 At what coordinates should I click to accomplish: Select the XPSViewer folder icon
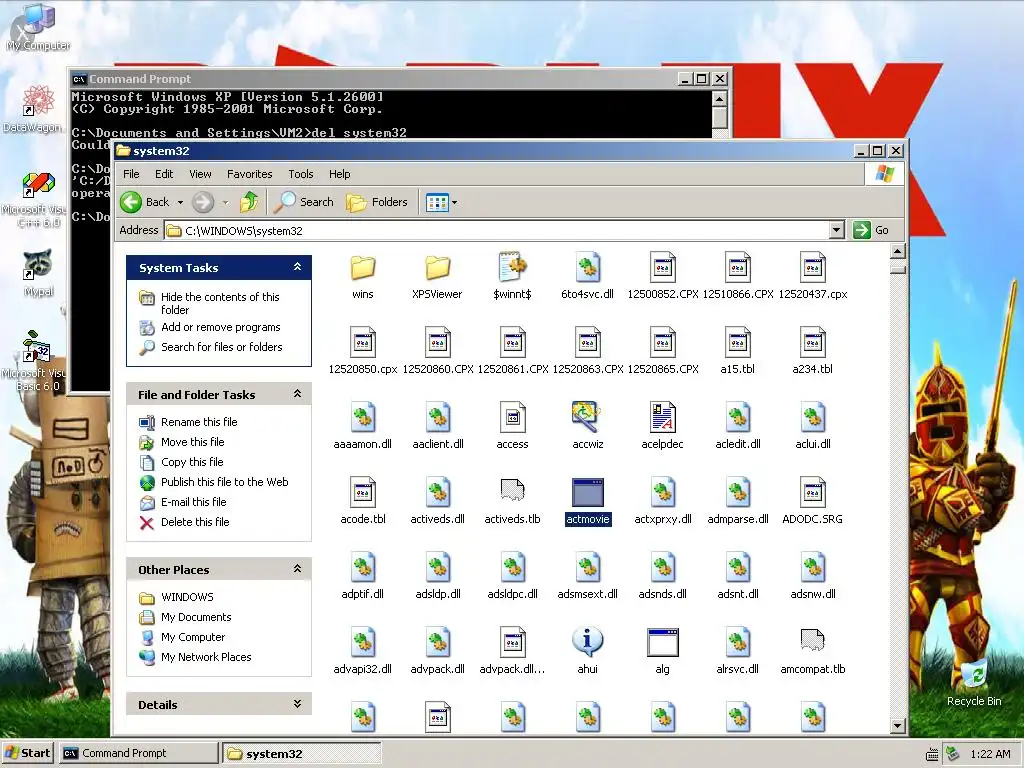pos(438,268)
